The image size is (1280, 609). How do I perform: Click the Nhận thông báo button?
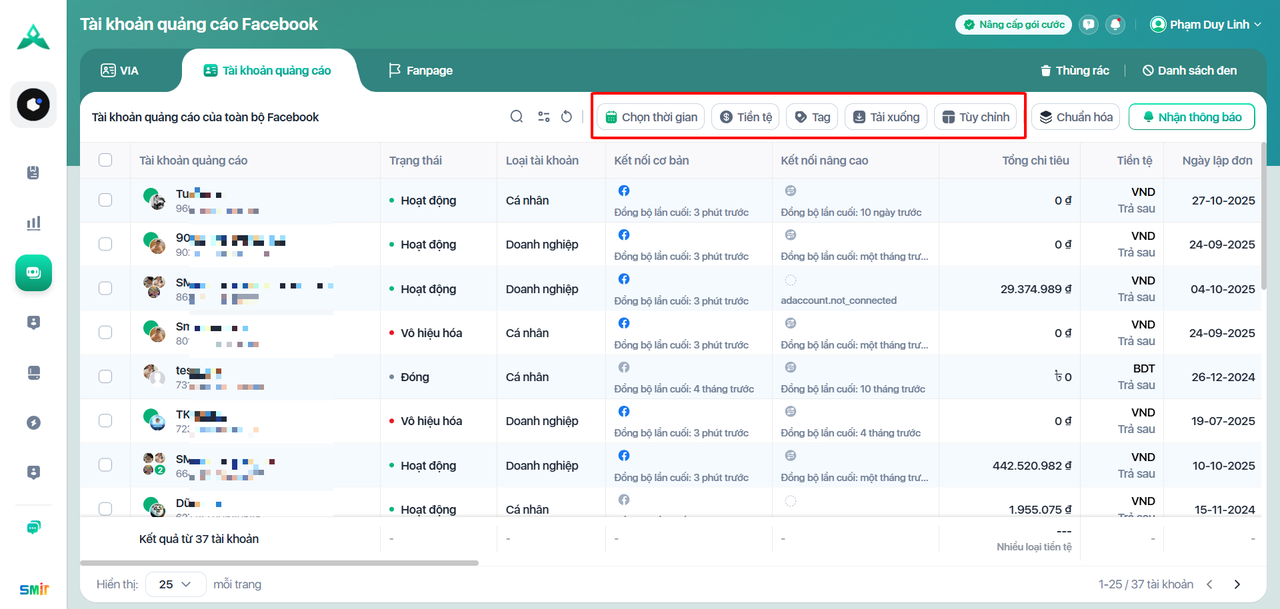coord(1191,117)
